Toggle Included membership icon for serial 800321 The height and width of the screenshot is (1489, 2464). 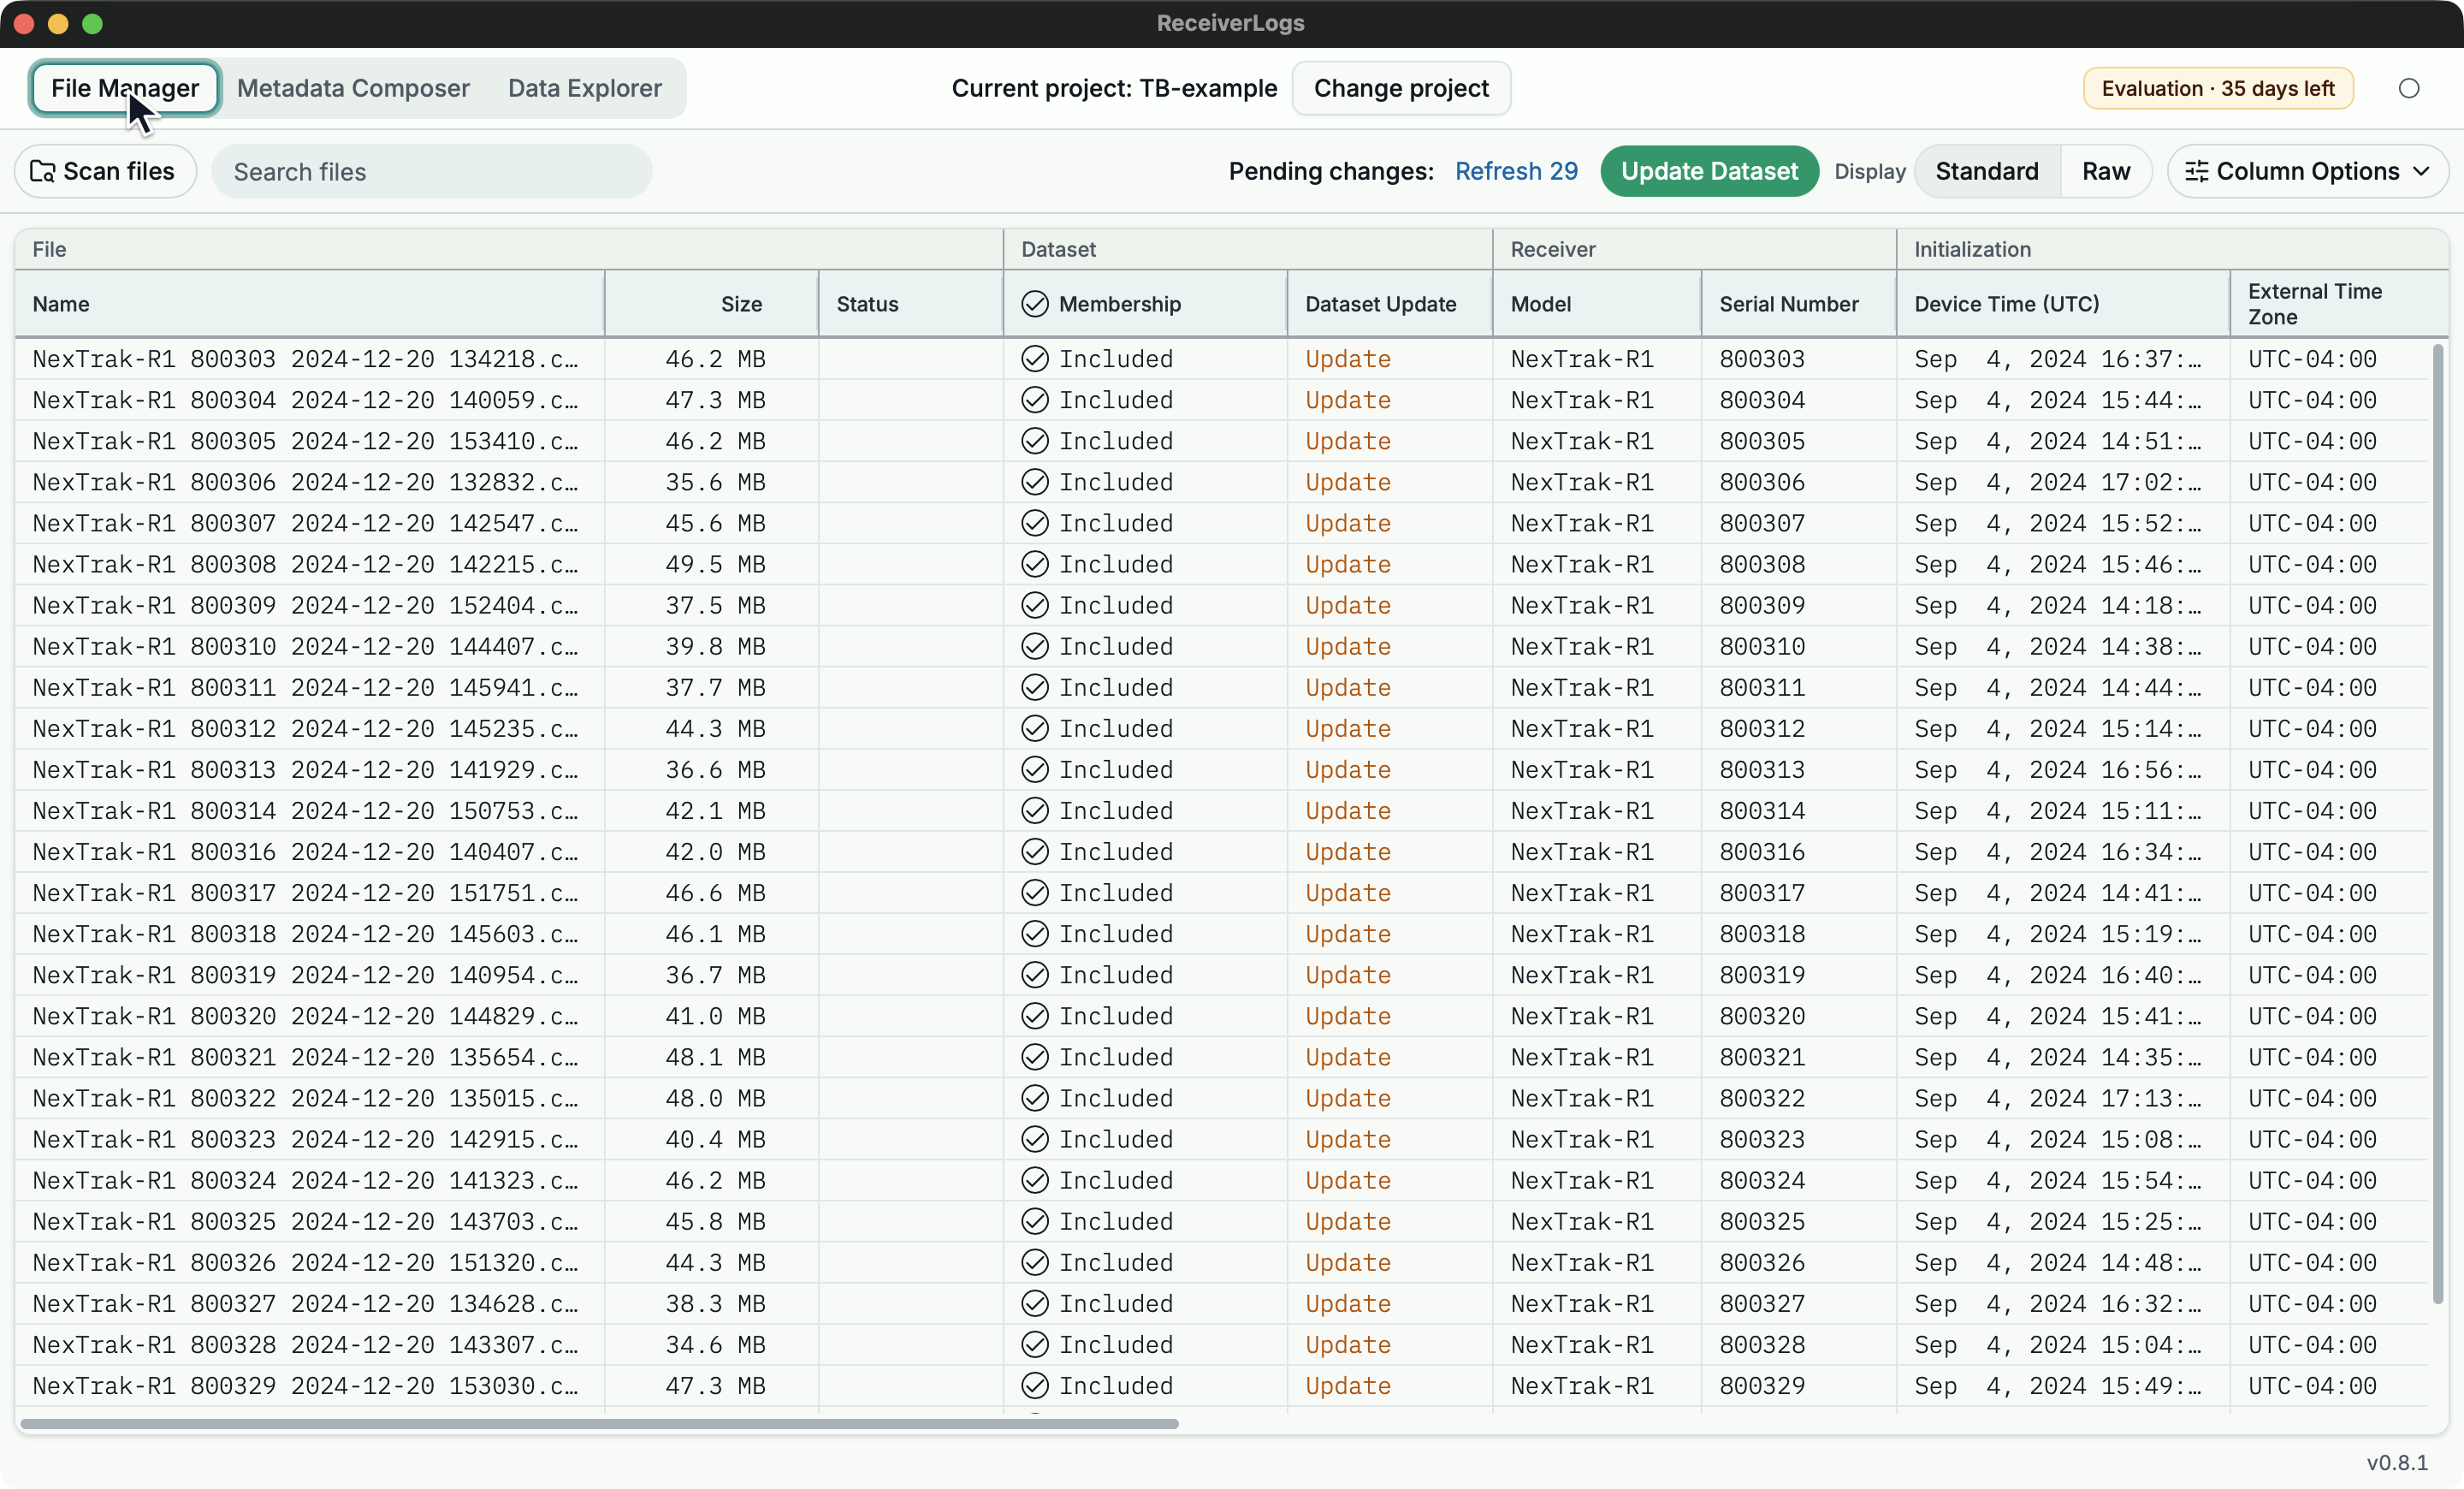pos(1035,1057)
